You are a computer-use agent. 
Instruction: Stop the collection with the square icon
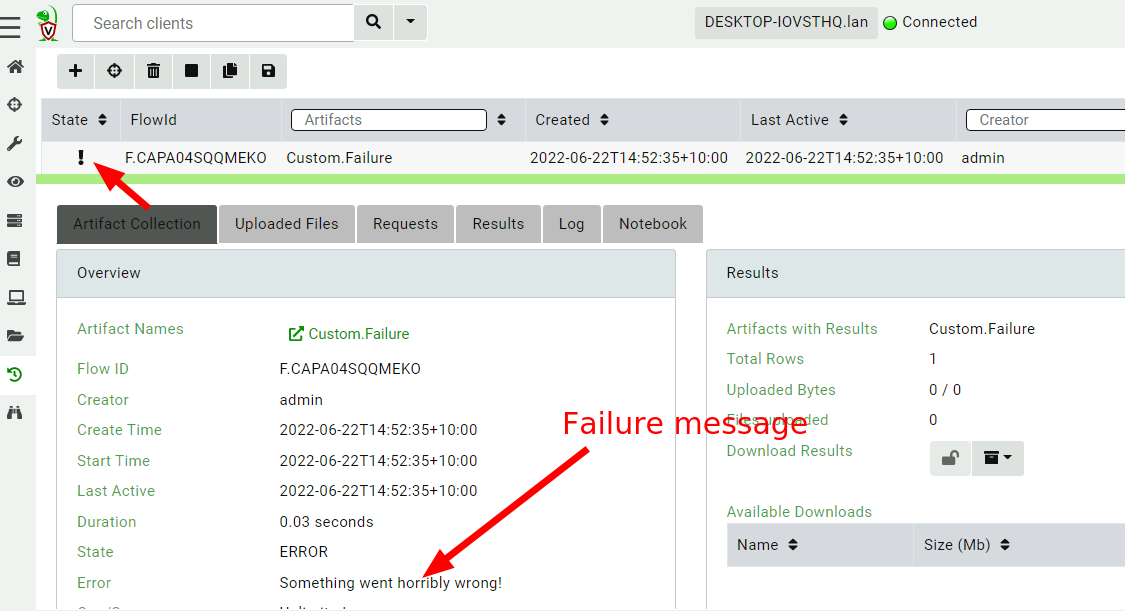[x=190, y=71]
